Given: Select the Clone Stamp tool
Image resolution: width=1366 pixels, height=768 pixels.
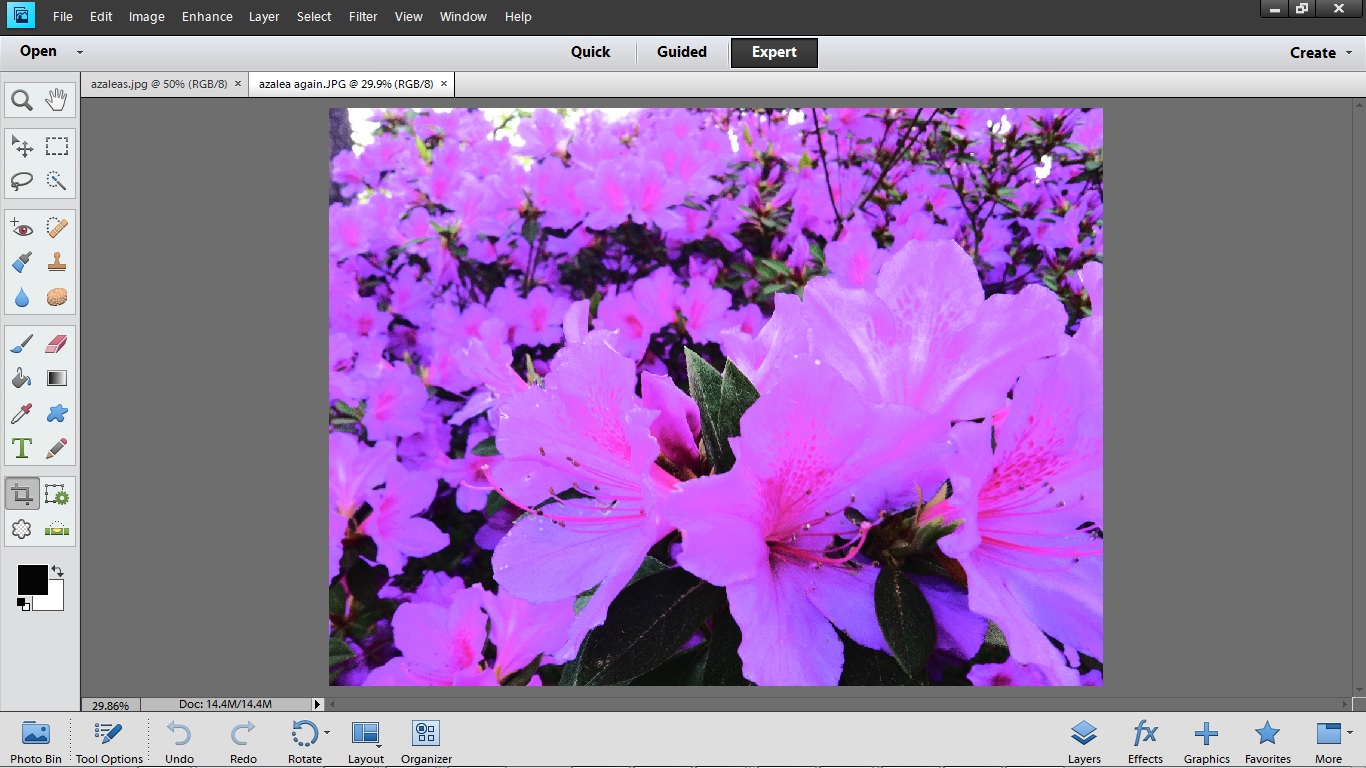Looking at the screenshot, I should pos(57,263).
